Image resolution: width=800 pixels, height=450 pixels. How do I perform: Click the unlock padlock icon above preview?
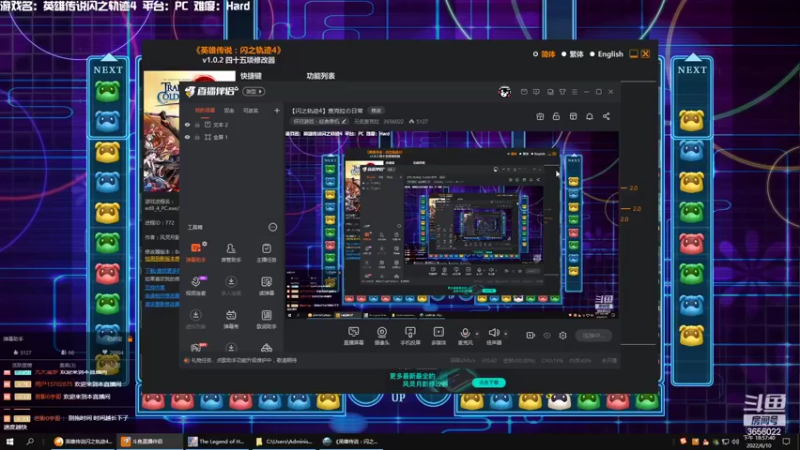click(556, 116)
